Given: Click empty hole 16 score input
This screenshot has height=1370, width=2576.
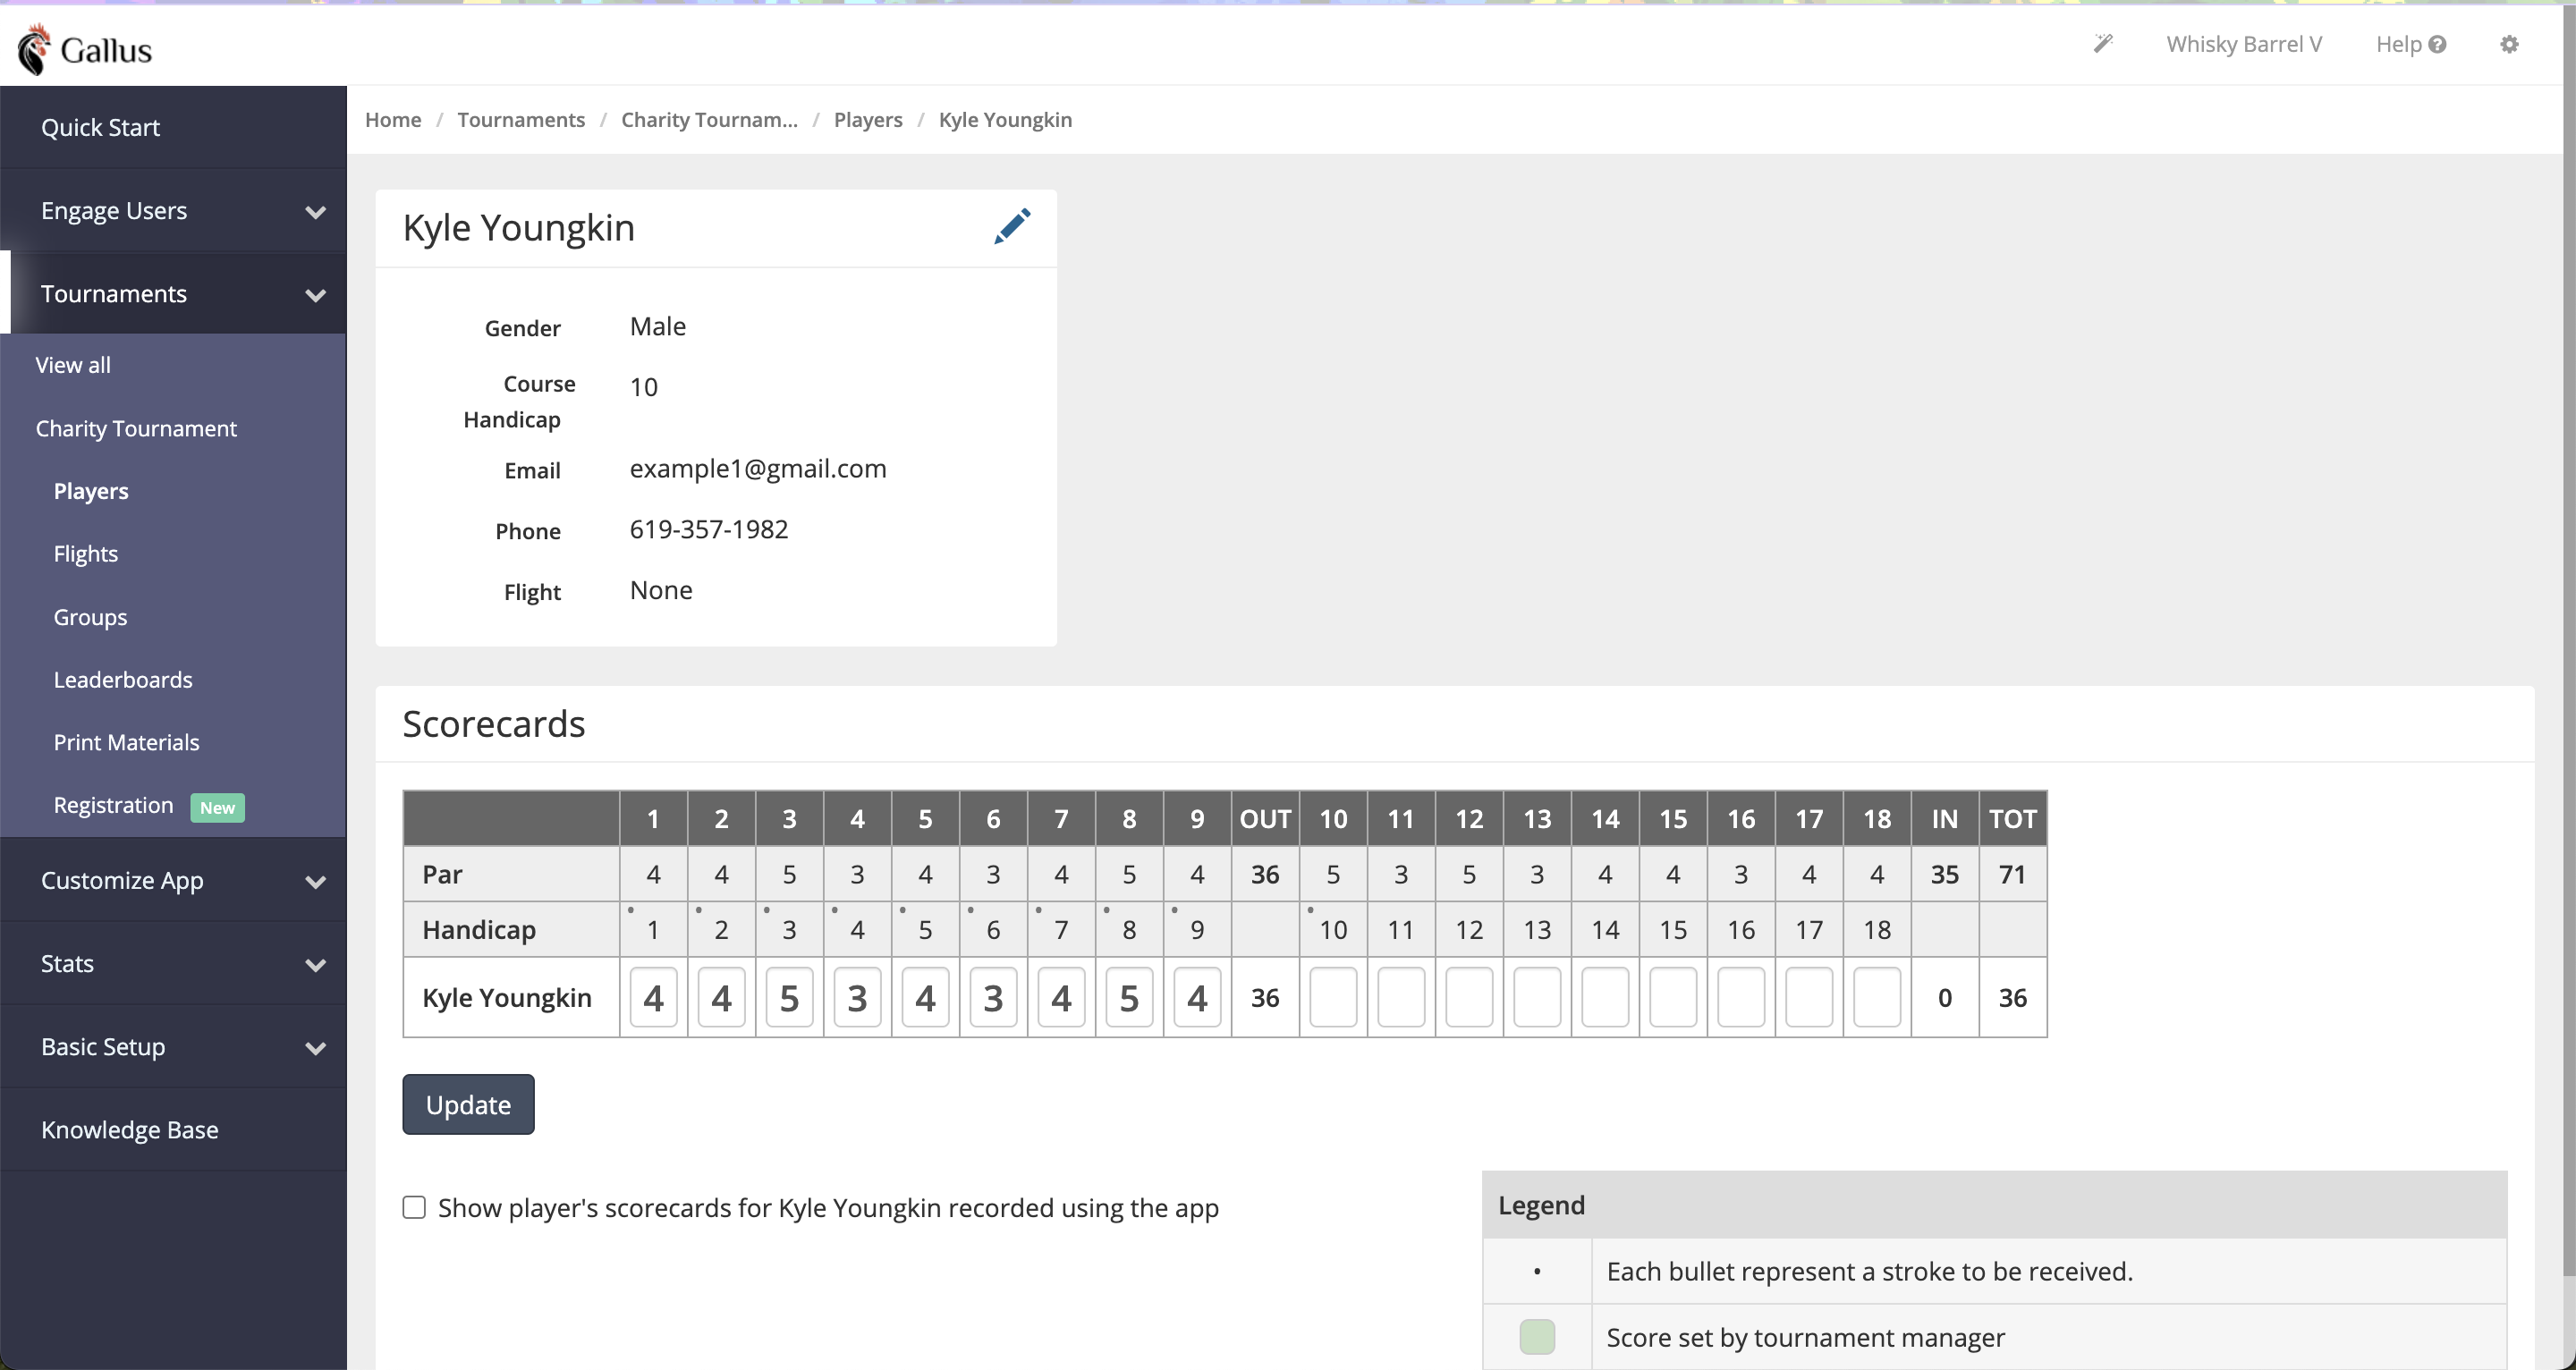Looking at the screenshot, I should [1741, 997].
